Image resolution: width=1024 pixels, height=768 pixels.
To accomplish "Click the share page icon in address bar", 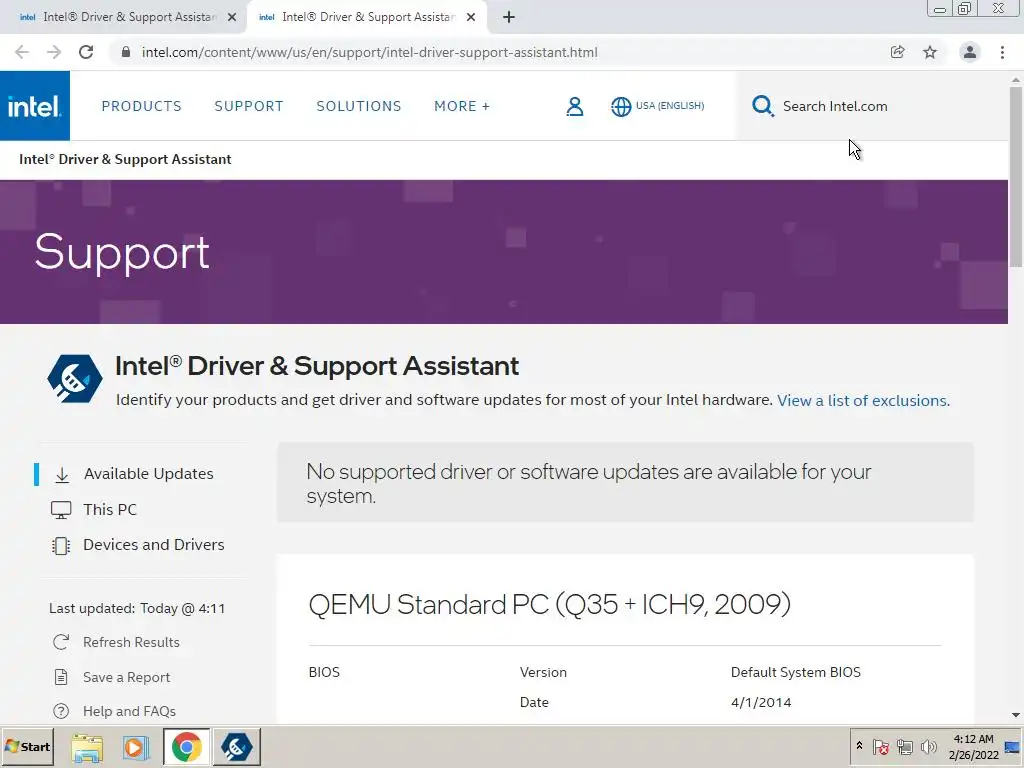I will click(897, 52).
